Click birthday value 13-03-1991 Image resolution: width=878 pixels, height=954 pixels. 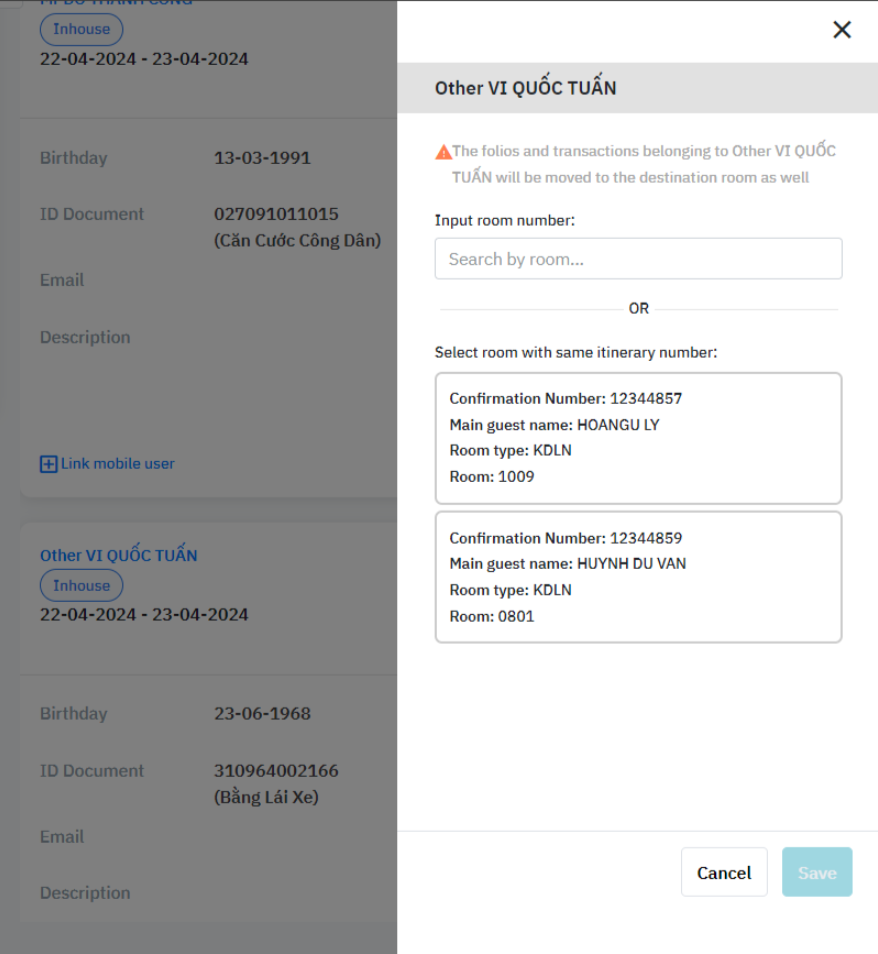(262, 158)
